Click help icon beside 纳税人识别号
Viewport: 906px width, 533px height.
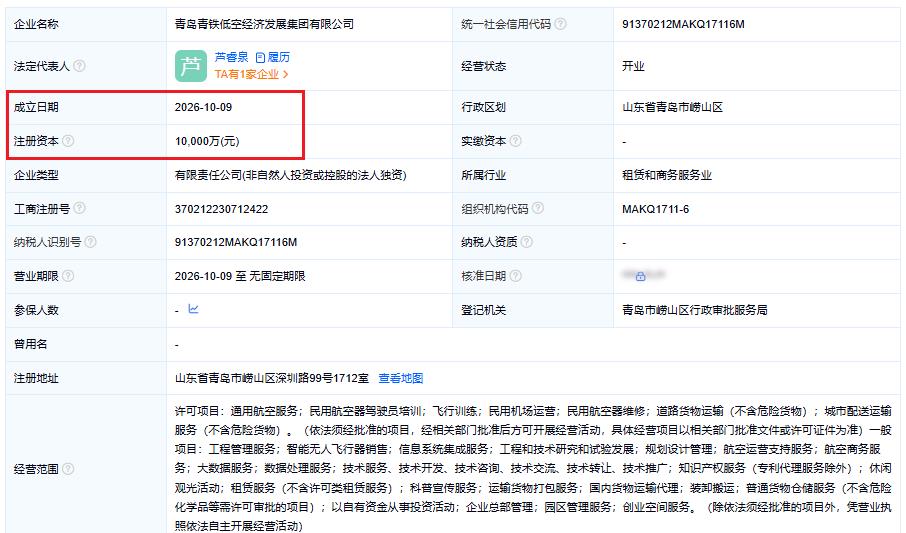pyautogui.click(x=90, y=242)
